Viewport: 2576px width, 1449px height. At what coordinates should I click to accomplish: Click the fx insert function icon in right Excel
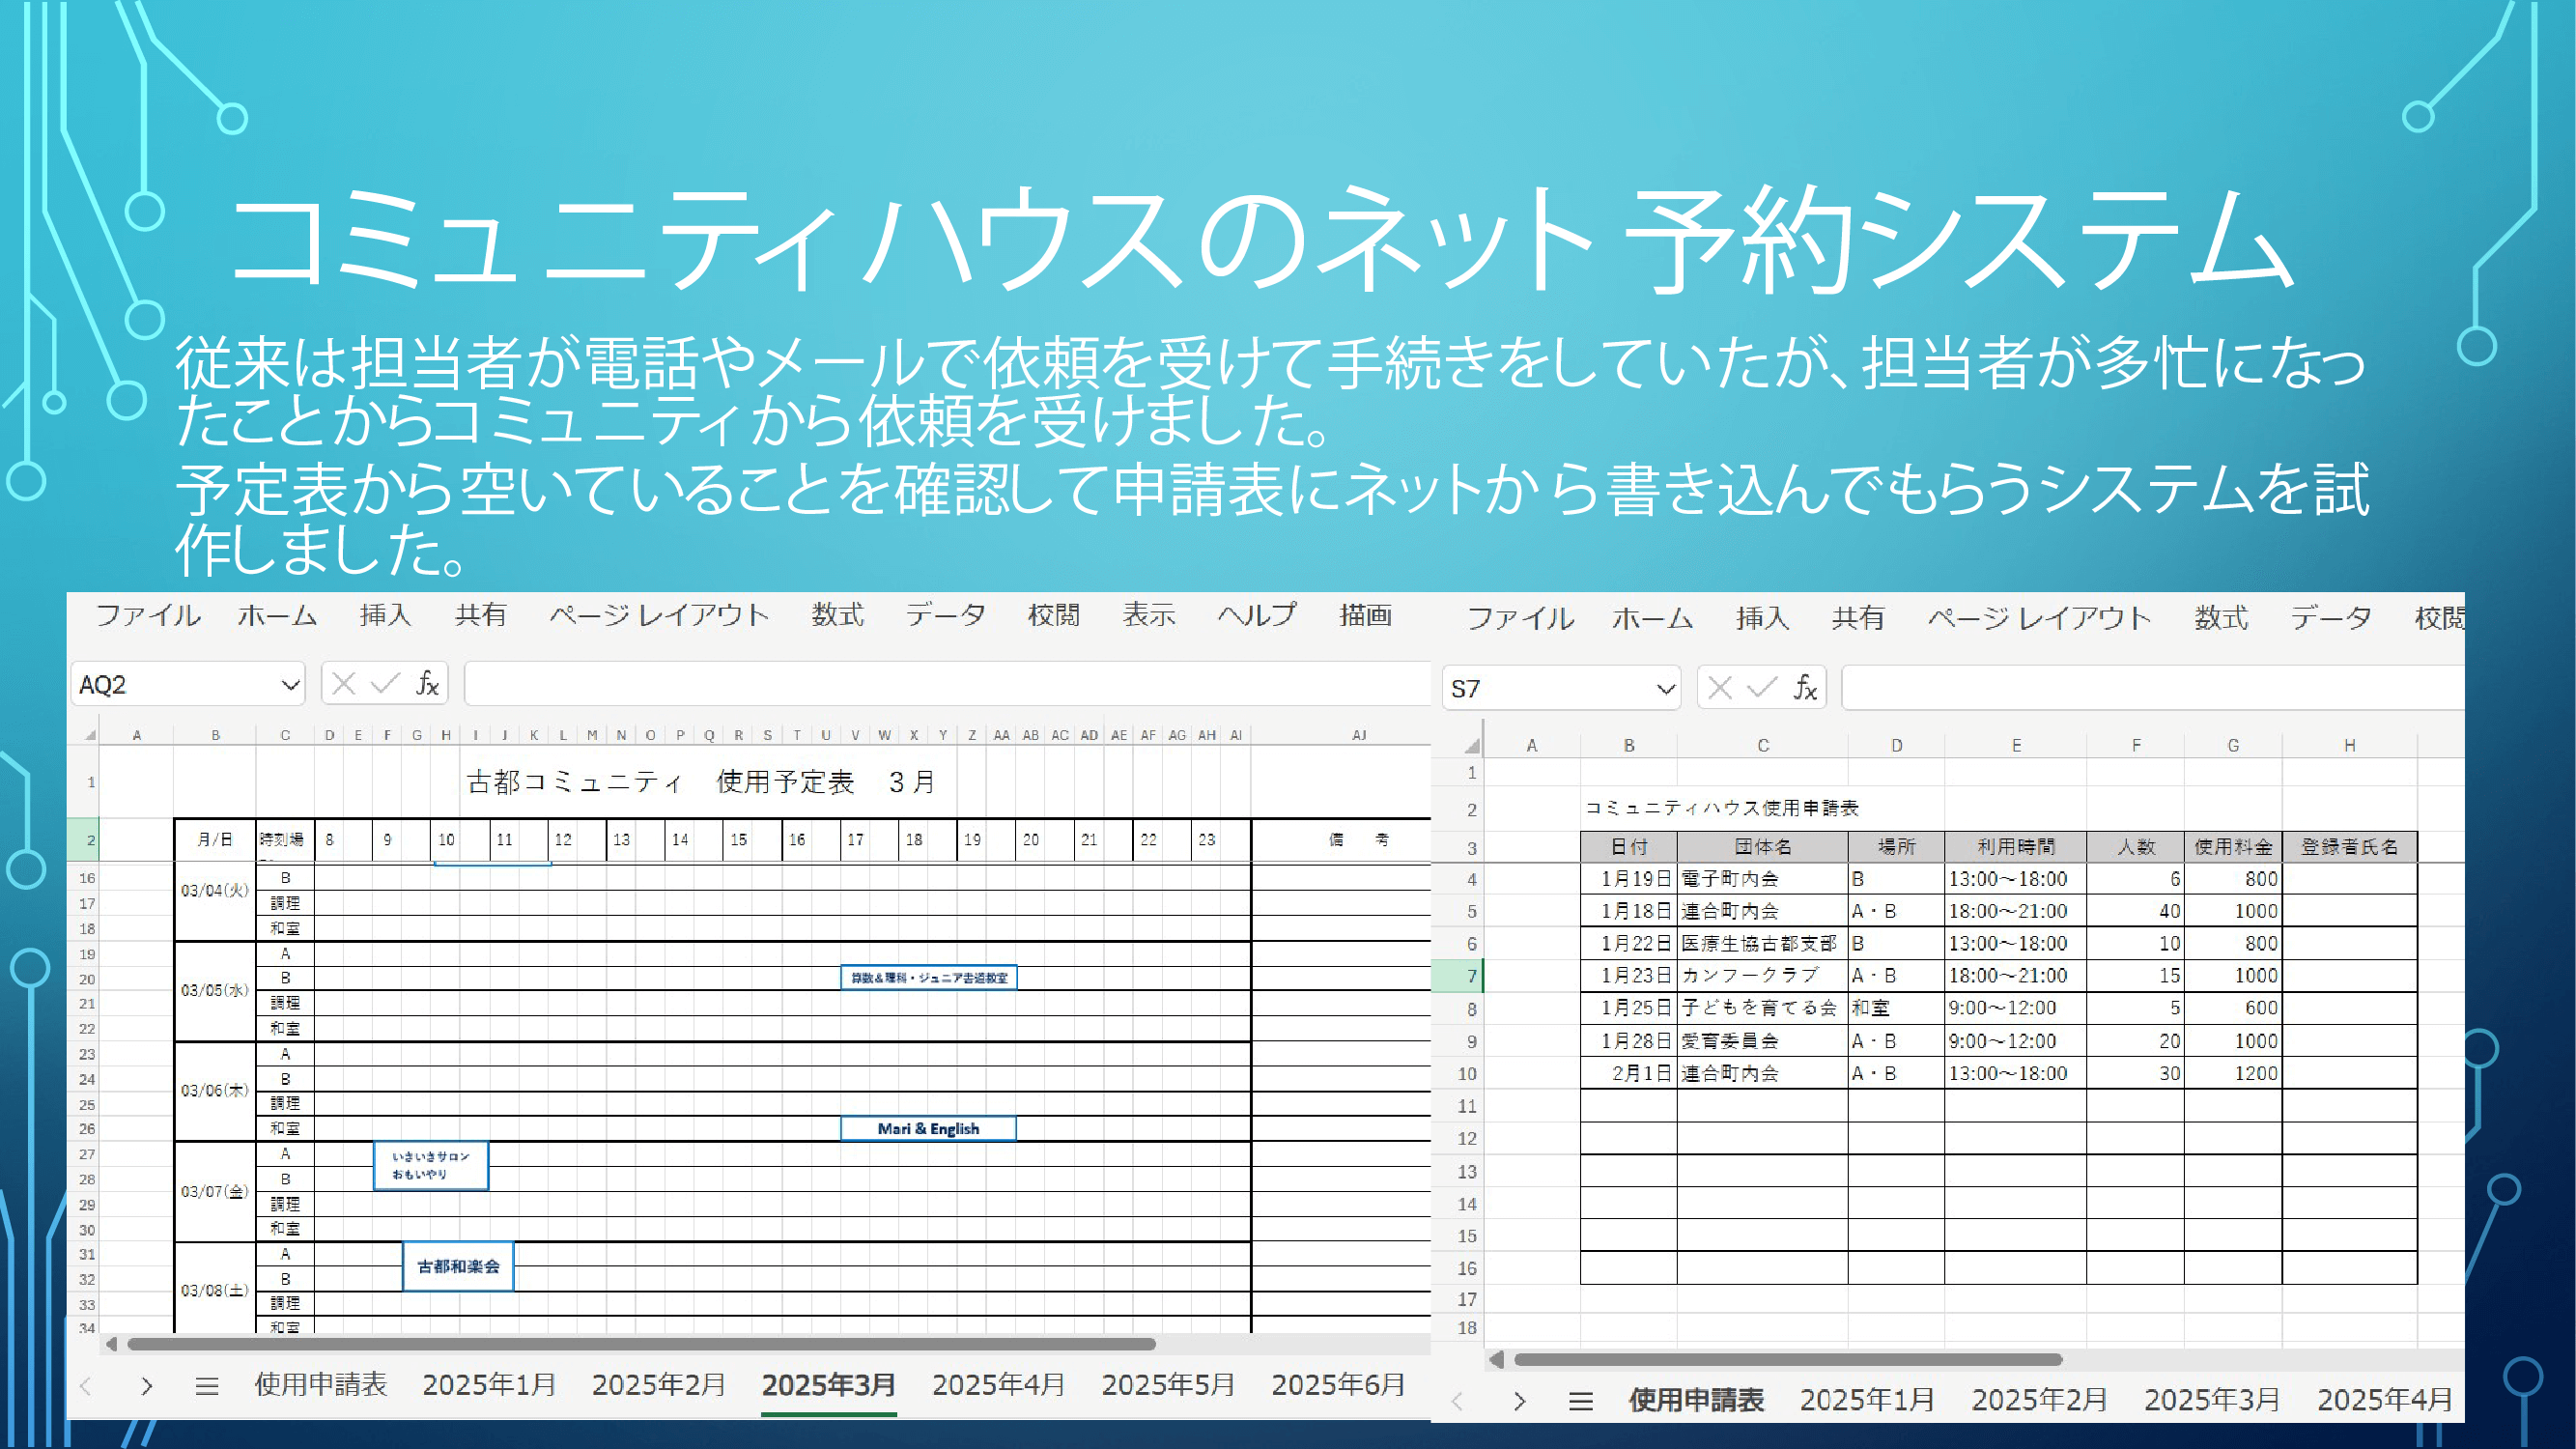point(1805,688)
